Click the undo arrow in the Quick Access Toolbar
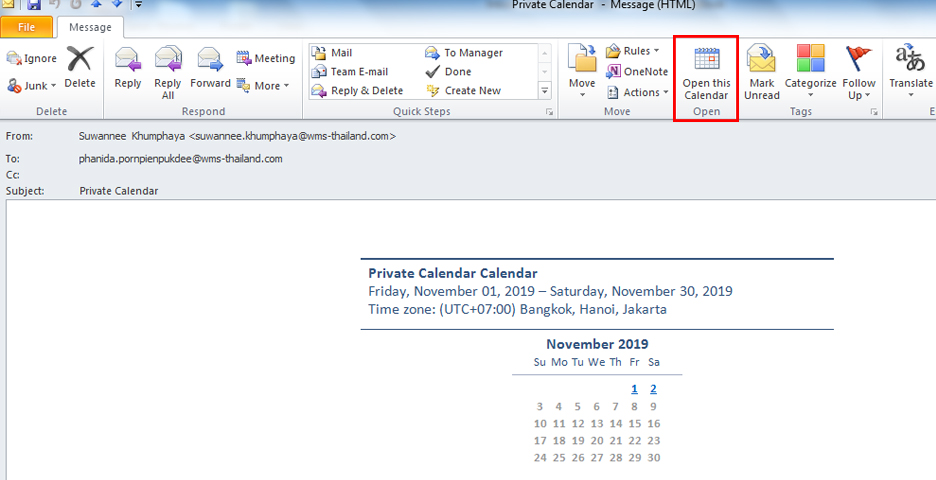This screenshot has width=936, height=480. pos(55,4)
